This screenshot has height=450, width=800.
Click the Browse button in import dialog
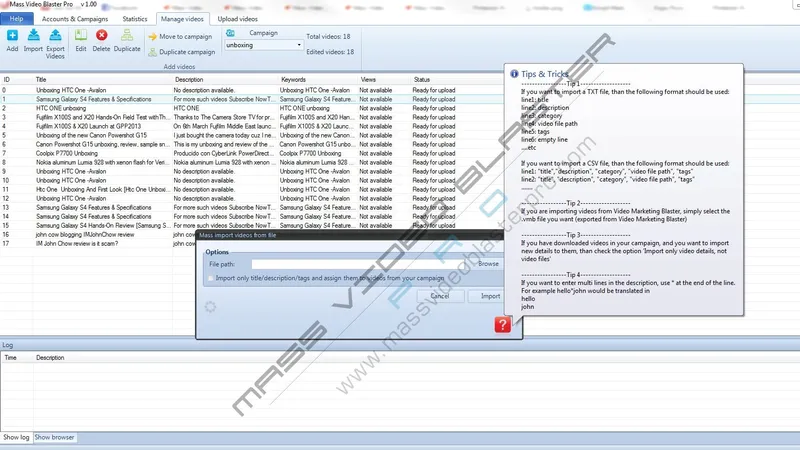[488, 264]
